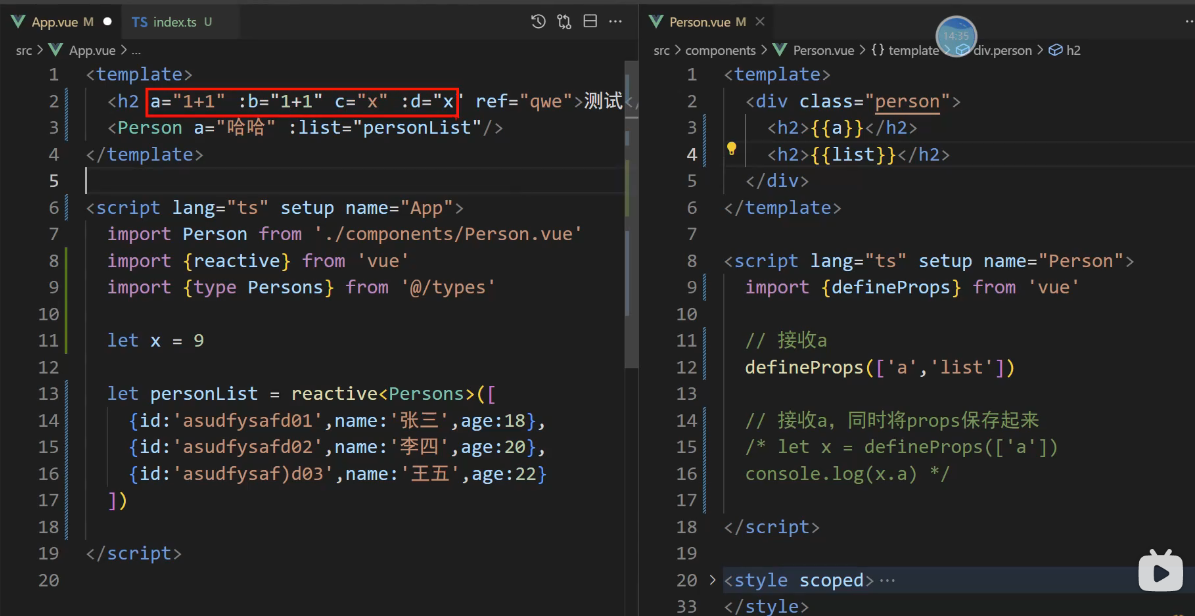The image size is (1195, 616).
Task: Split the left editor group
Action: point(590,22)
